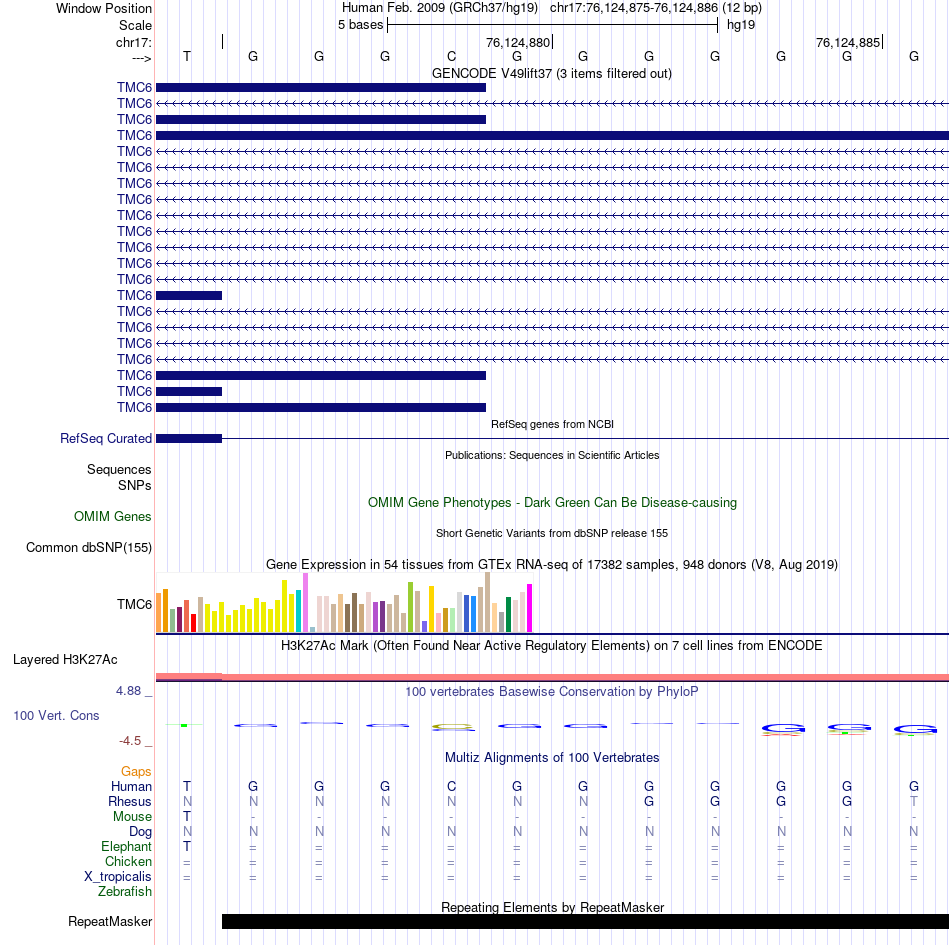
Task: Click the 'Gaps' row label
Action: (x=136, y=771)
